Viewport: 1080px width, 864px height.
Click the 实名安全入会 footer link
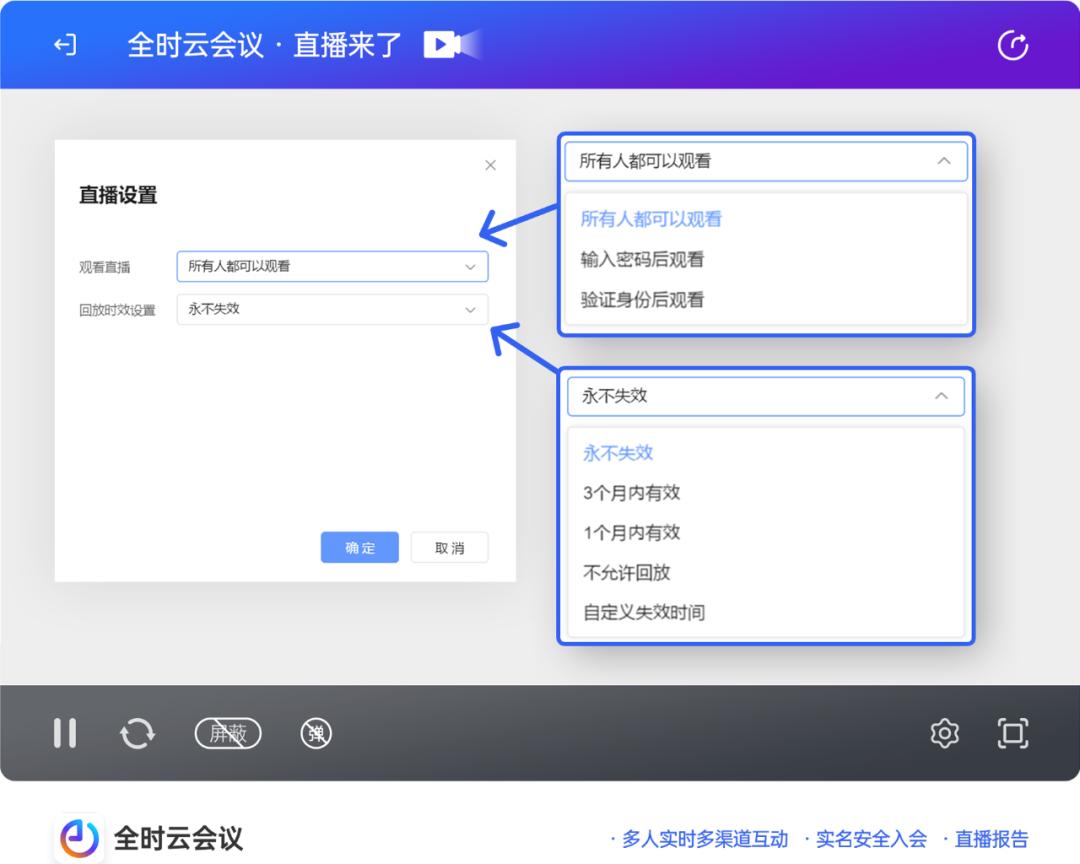(x=872, y=838)
